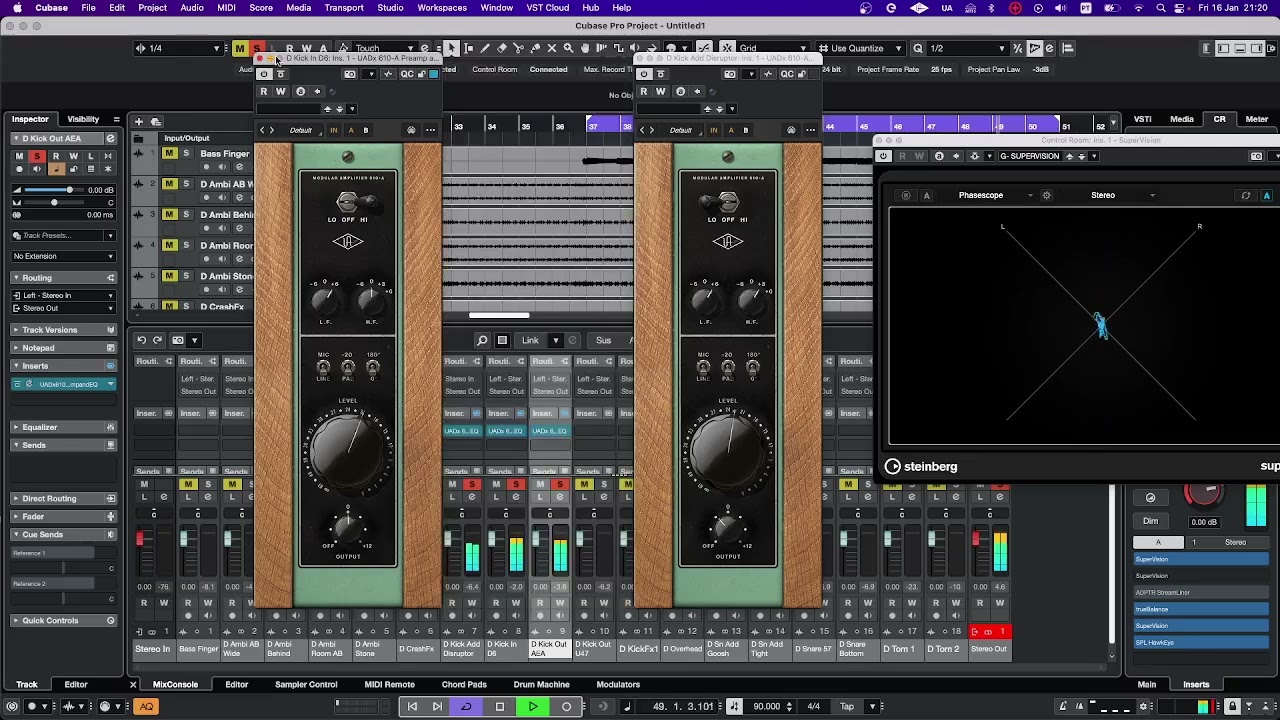Click the Tap tempo button
The height and width of the screenshot is (720, 1280).
coord(846,706)
